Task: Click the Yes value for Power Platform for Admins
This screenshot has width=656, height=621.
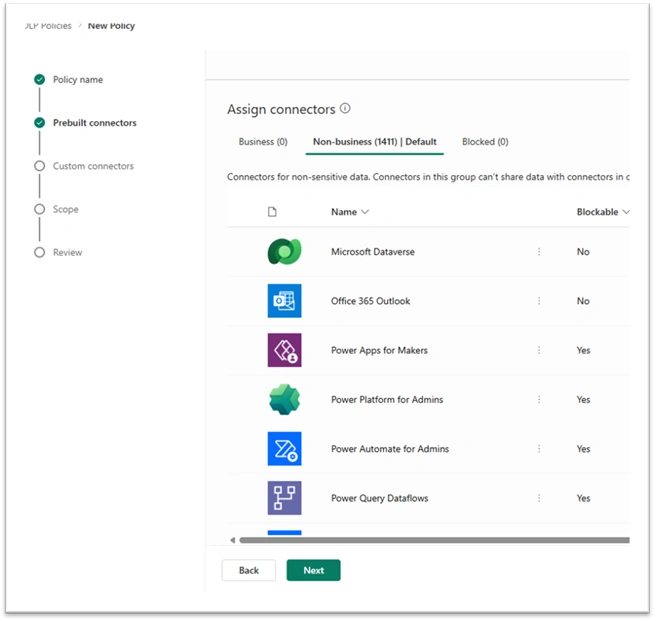Action: click(583, 400)
